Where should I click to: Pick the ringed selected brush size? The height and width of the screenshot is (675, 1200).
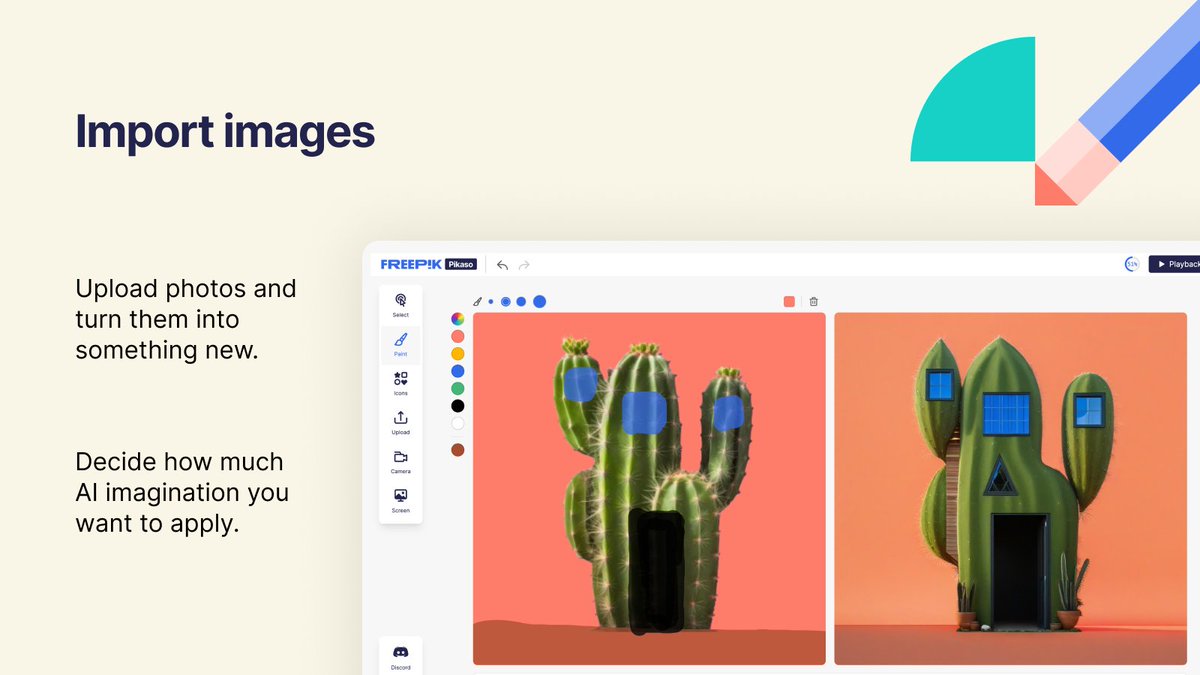(x=506, y=301)
